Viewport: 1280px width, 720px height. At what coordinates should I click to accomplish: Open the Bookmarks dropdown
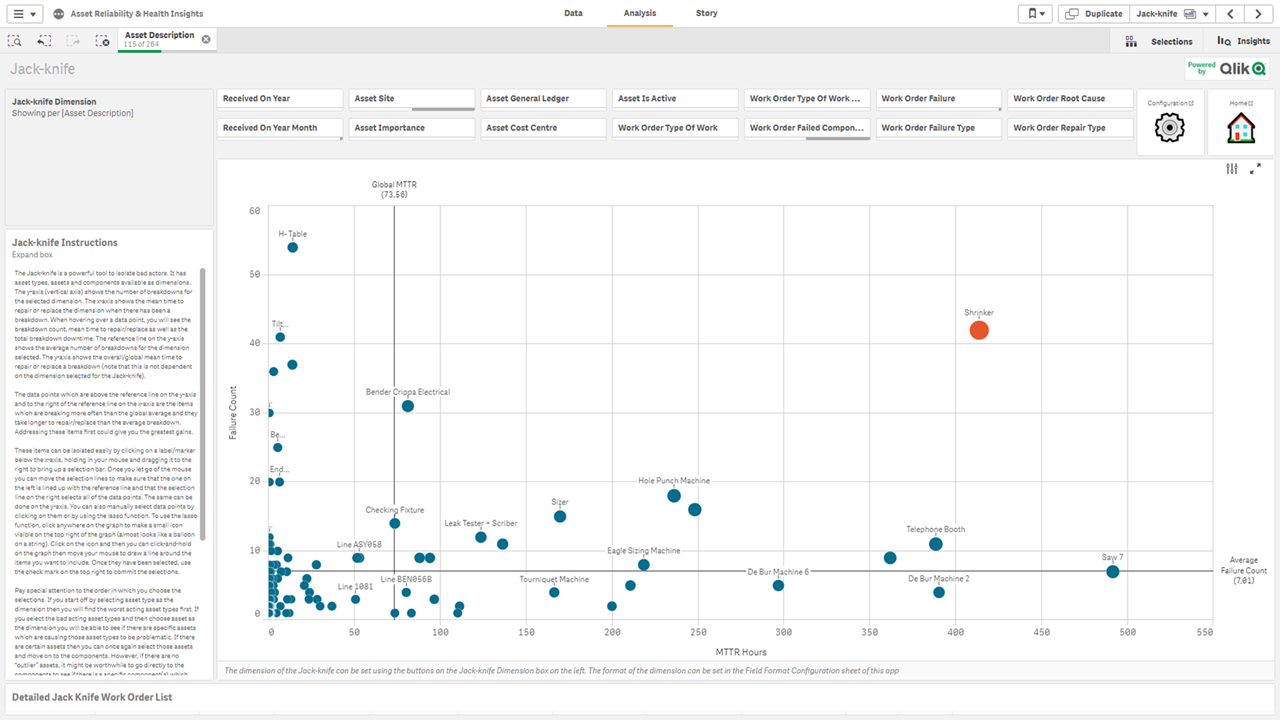coord(1034,14)
